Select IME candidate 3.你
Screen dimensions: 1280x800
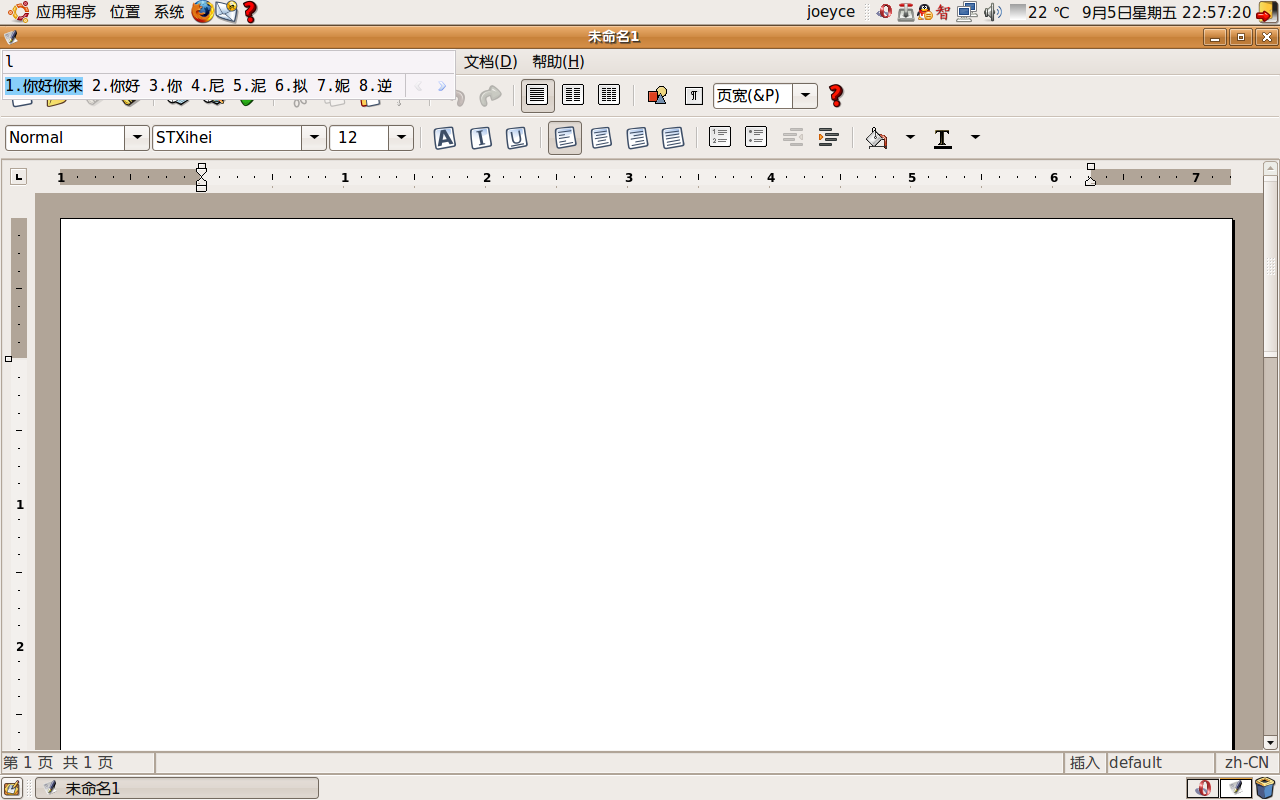point(166,87)
